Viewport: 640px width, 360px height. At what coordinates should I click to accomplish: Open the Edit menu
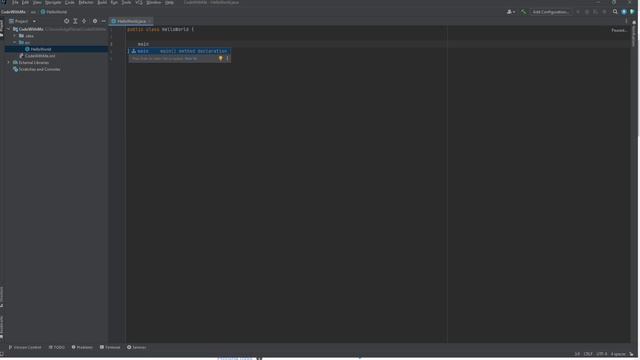25,2
